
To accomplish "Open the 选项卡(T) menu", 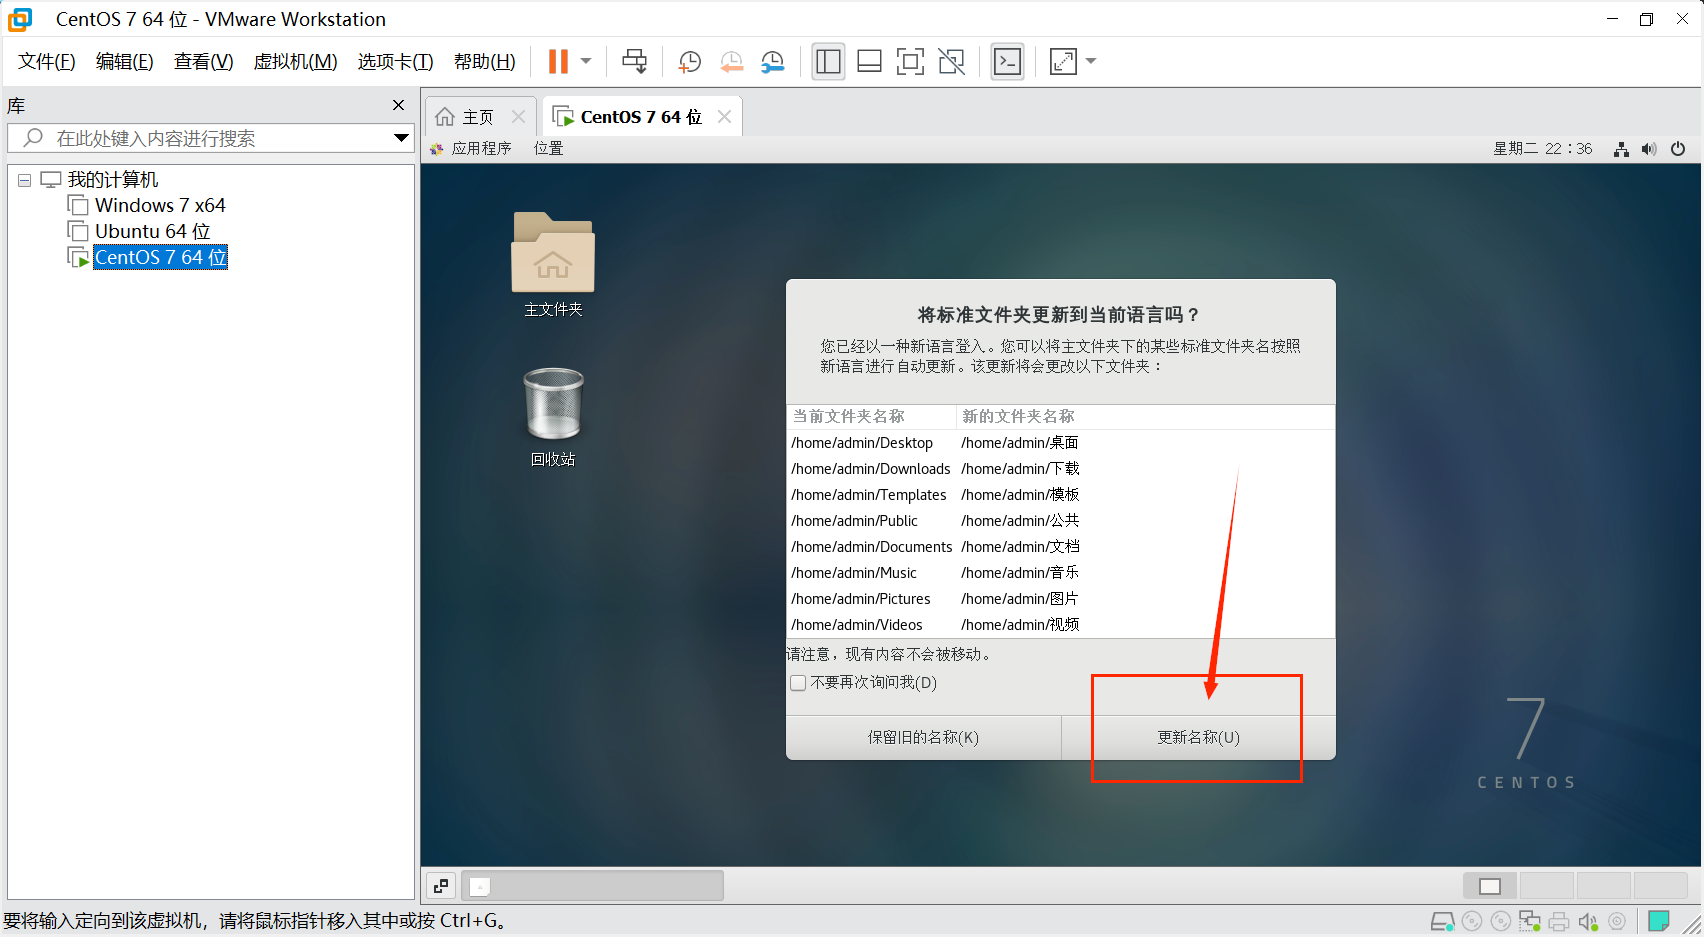I will click(x=395, y=61).
